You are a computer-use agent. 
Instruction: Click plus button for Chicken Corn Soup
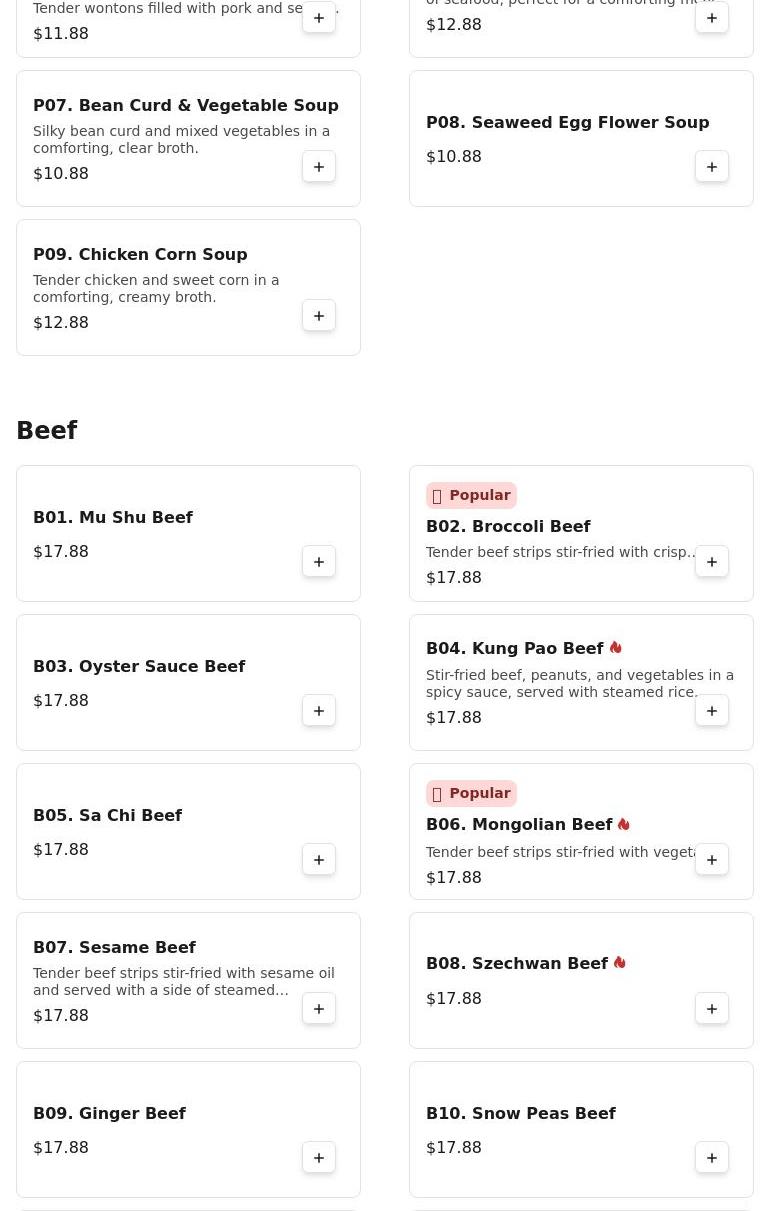coord(319,316)
